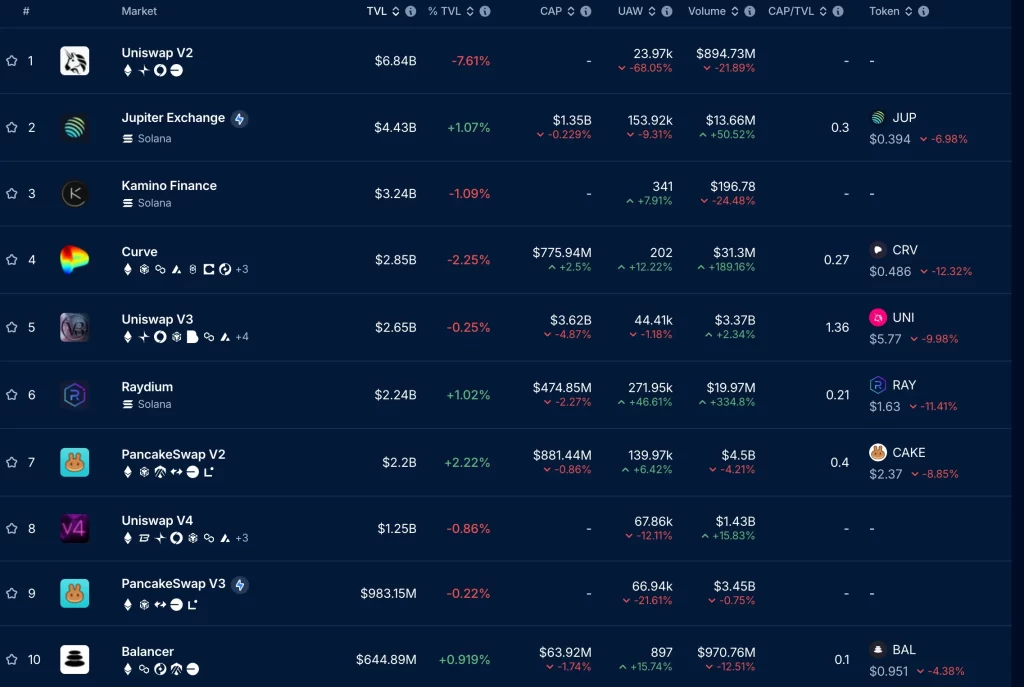
Task: Star the Kamino Finance row
Action: pyautogui.click(x=12, y=193)
